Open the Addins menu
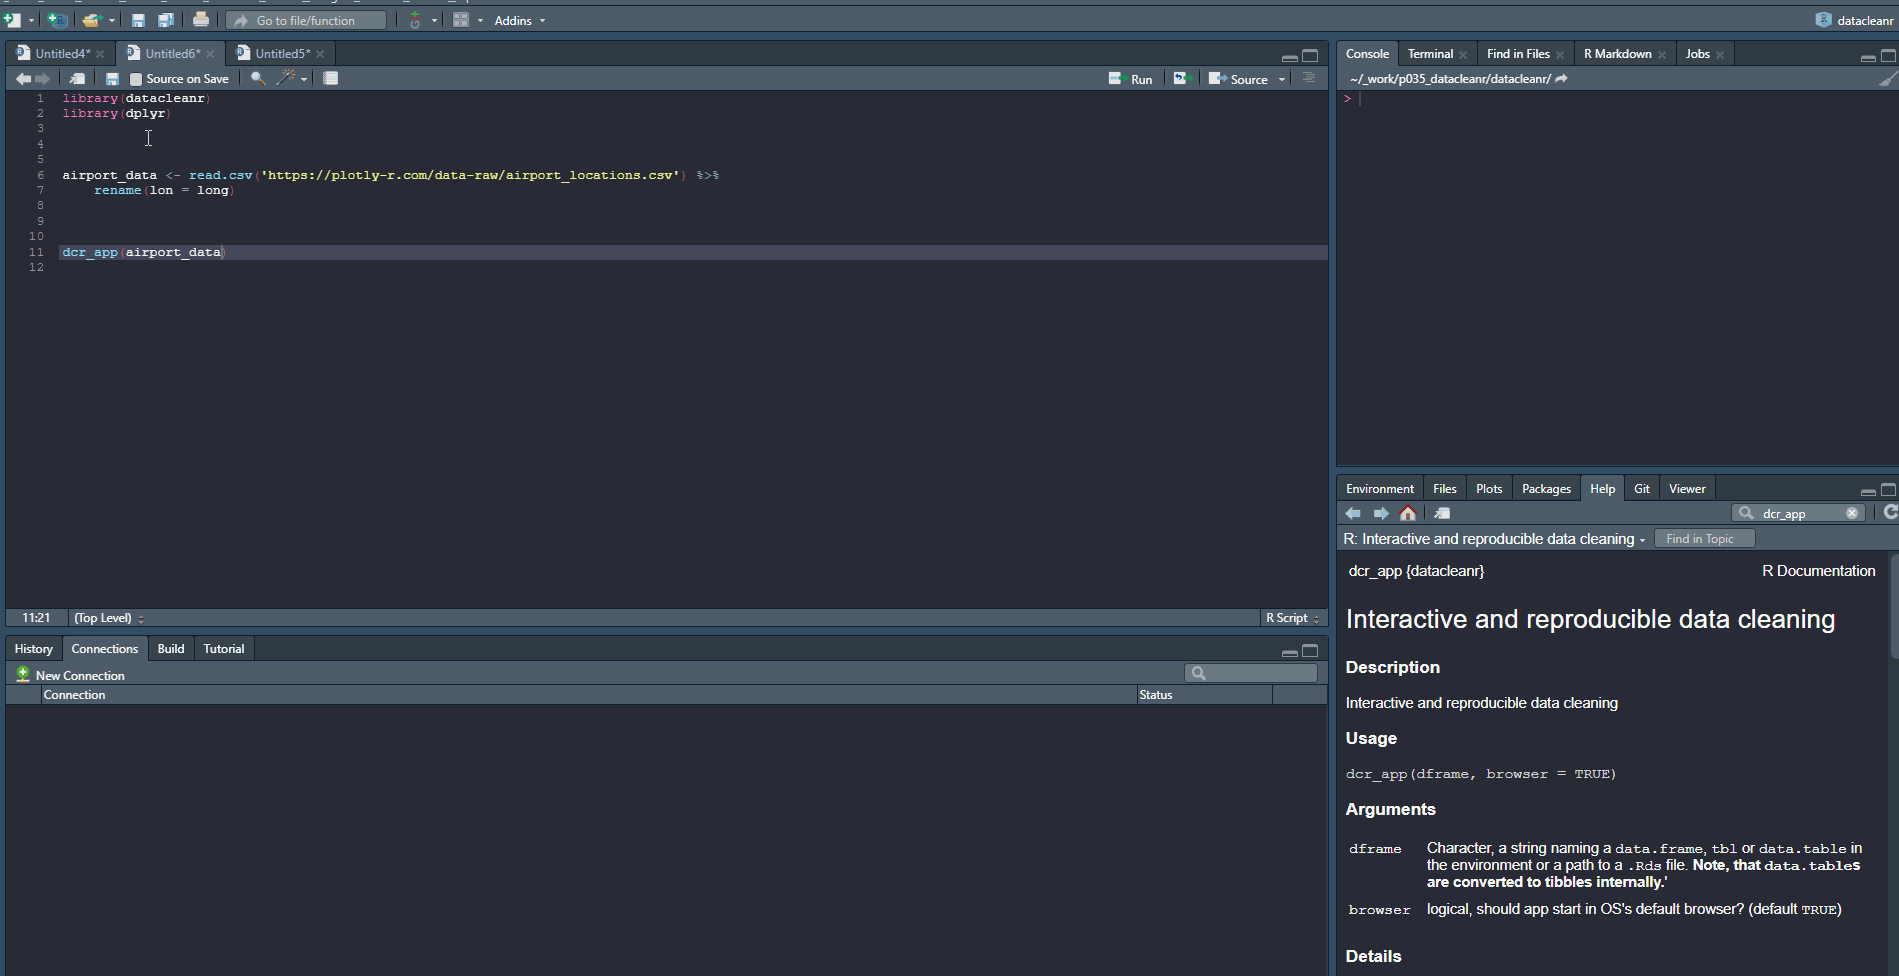 pos(520,21)
